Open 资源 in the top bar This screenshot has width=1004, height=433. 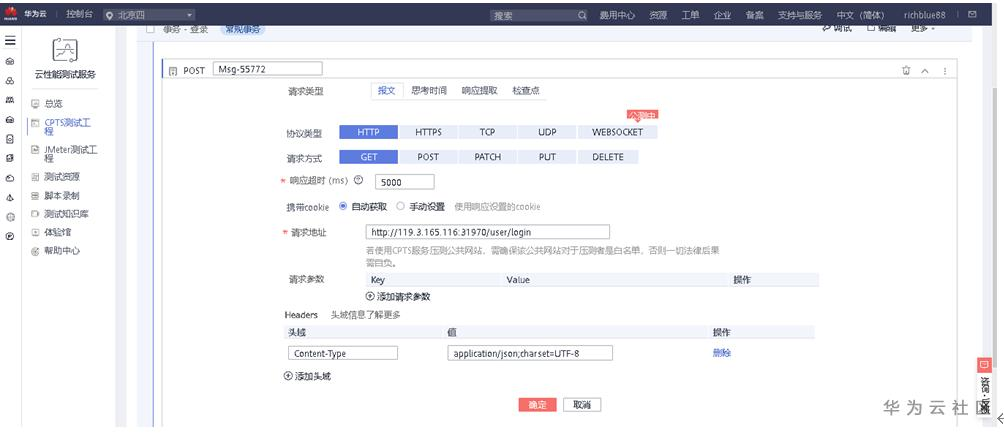tap(658, 15)
